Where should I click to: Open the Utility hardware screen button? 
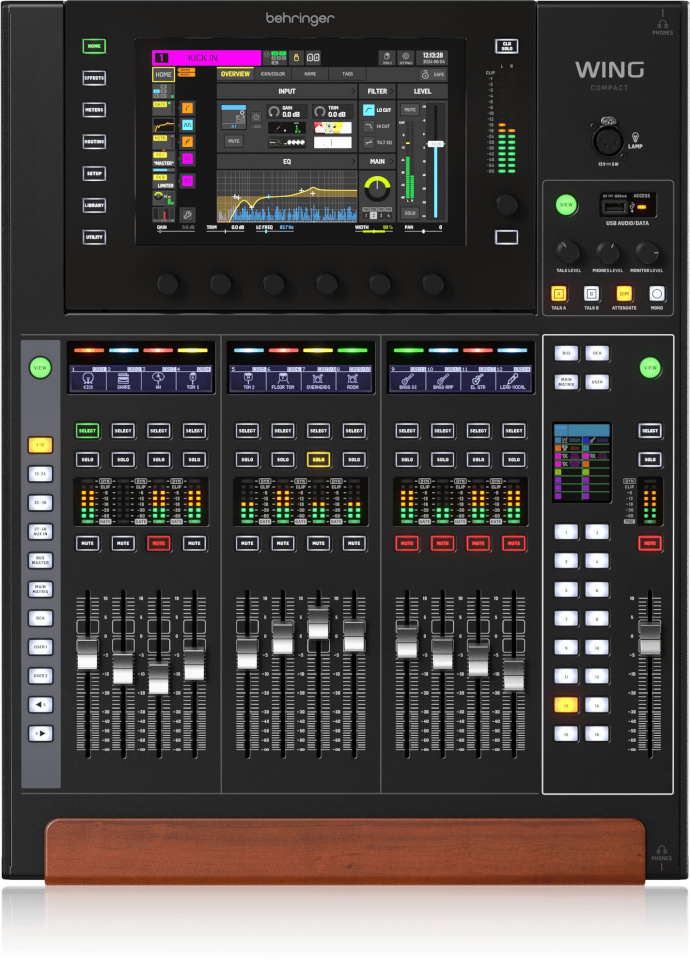(x=94, y=237)
